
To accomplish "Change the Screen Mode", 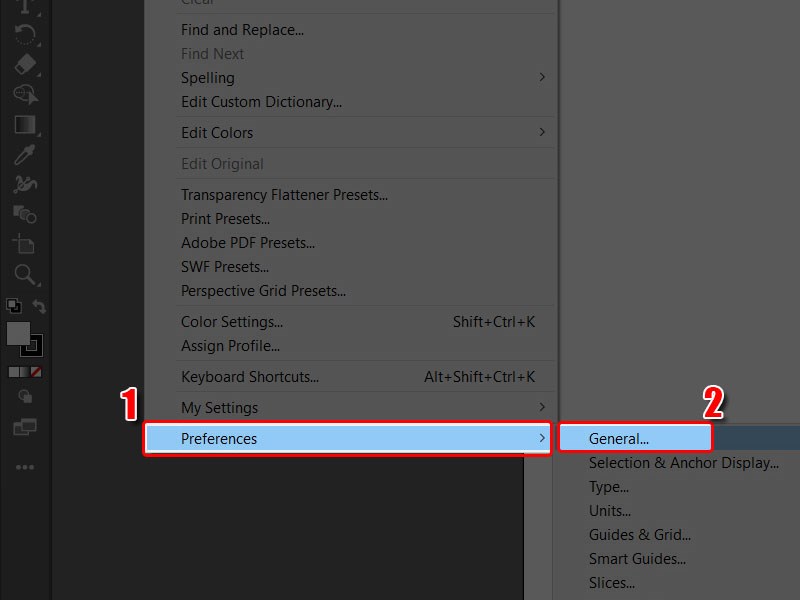I will point(25,427).
